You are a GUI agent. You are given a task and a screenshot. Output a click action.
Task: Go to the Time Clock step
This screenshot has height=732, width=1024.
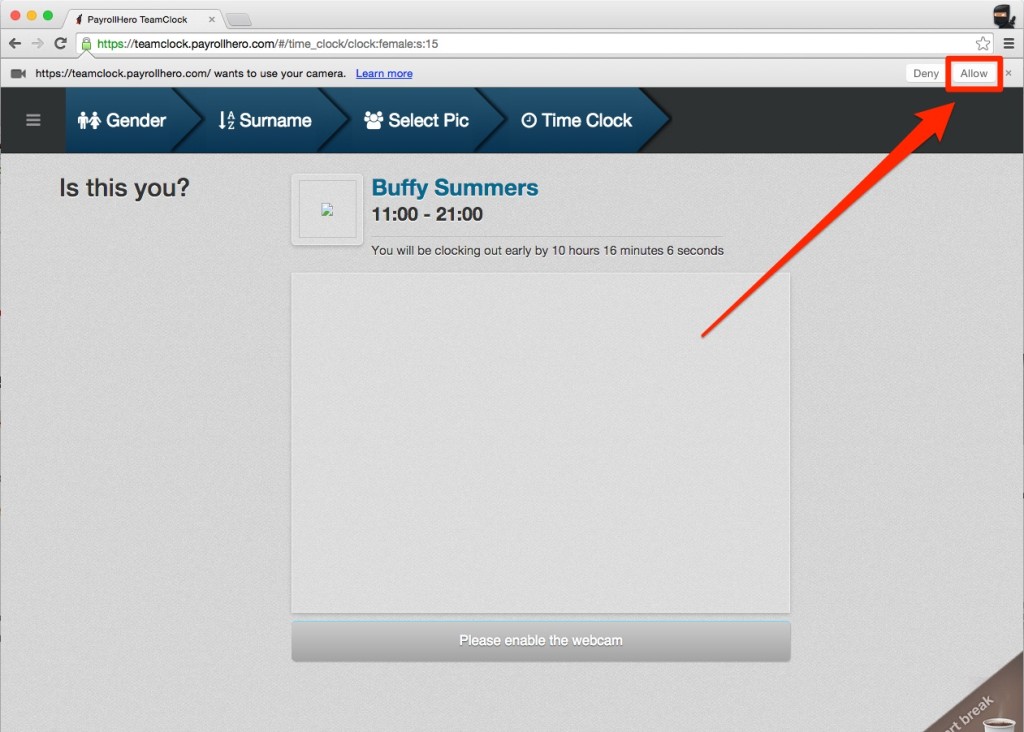click(577, 120)
